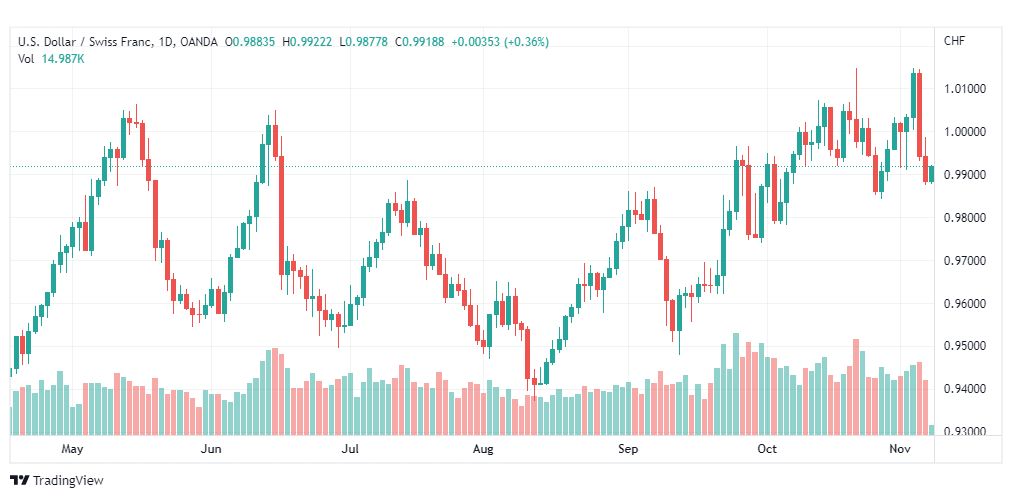This screenshot has width=1012, height=498.
Task: Select the Jun marker on the time axis
Action: click(x=211, y=449)
